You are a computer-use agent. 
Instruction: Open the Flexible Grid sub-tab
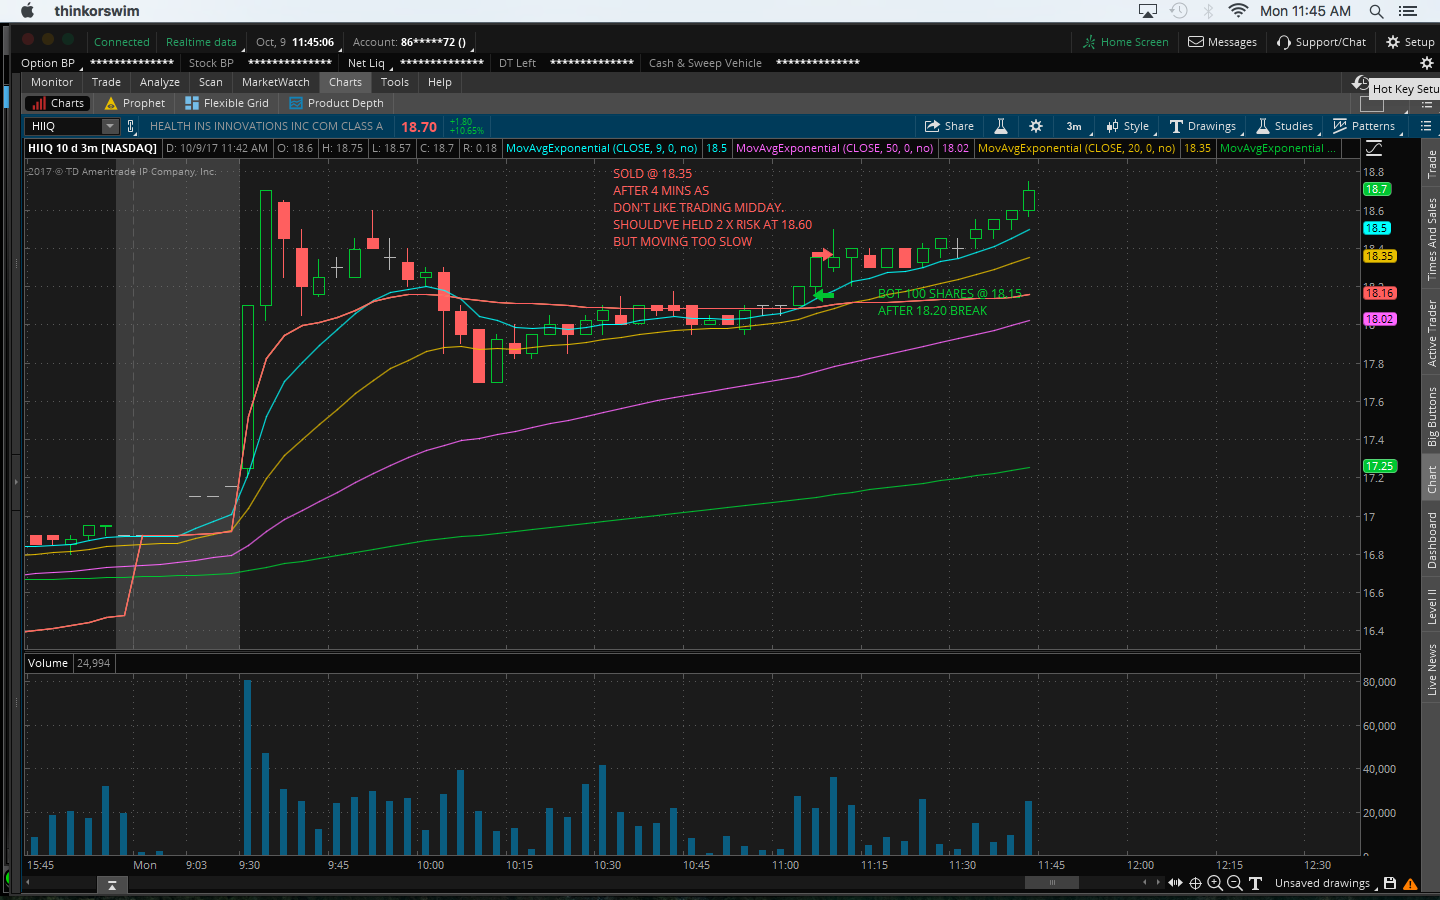pos(227,103)
